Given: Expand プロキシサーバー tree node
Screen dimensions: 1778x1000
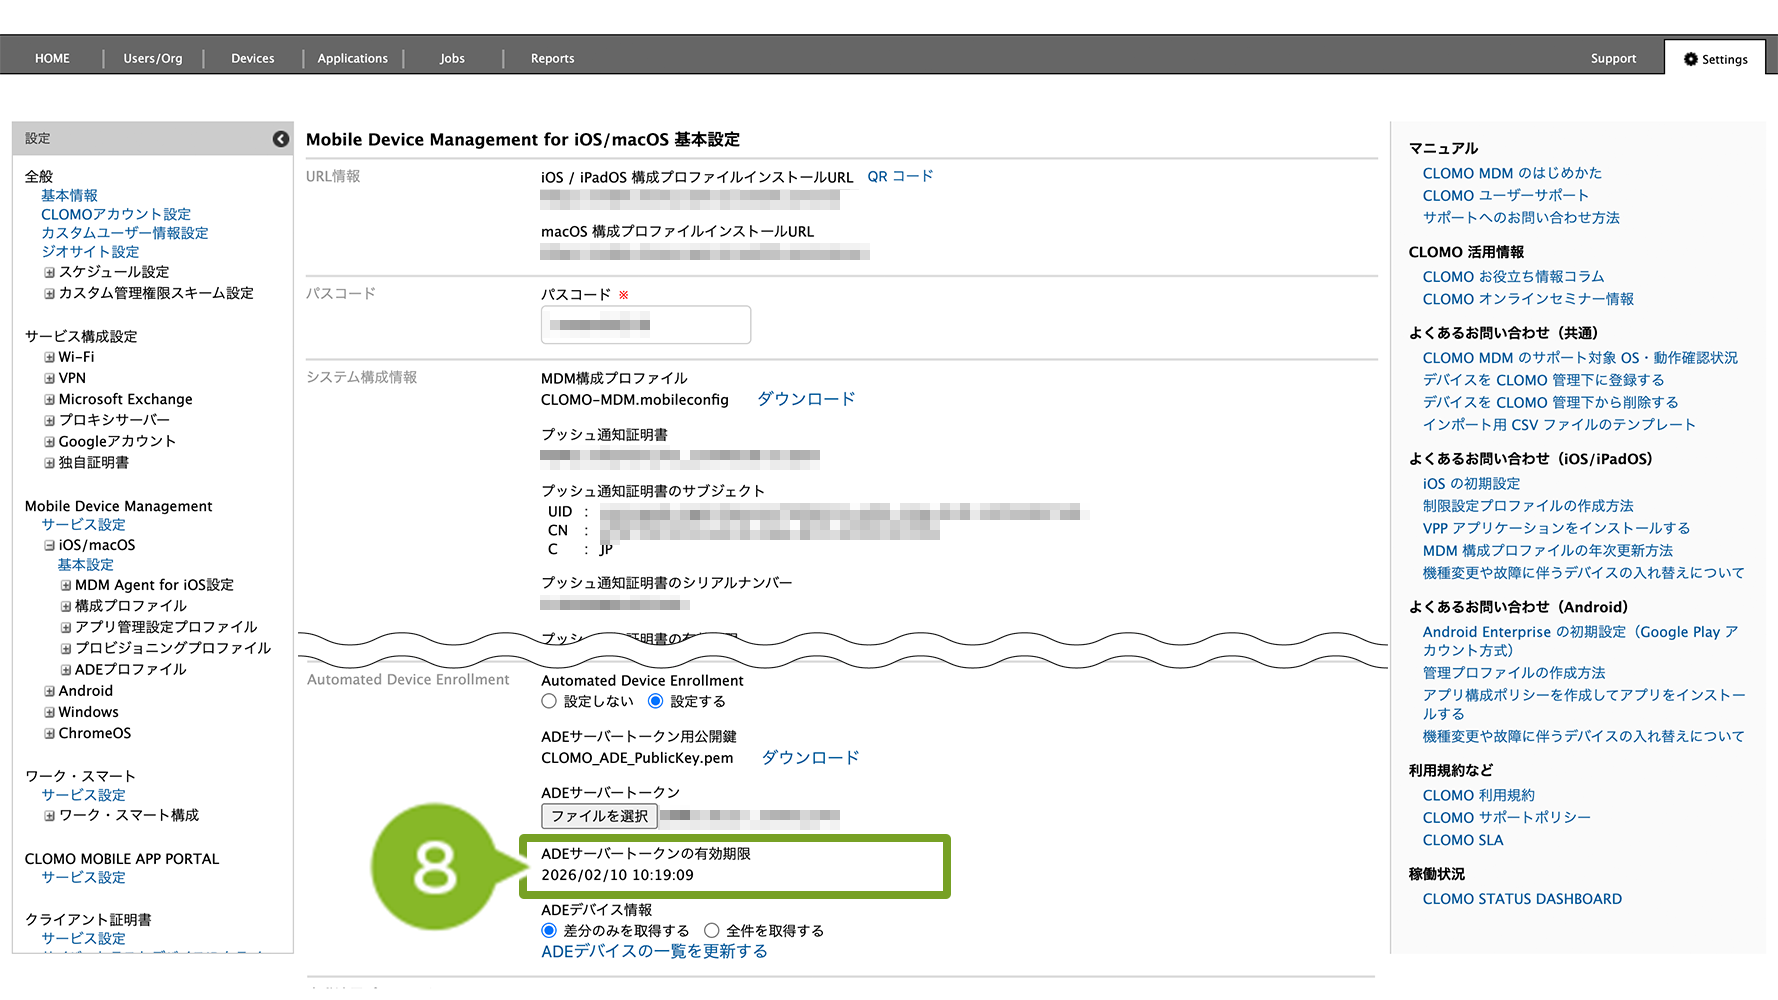Looking at the screenshot, I should [x=49, y=420].
